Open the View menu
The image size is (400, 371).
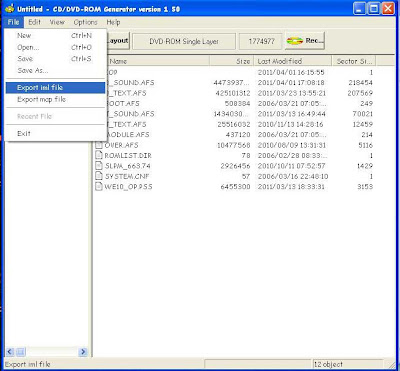(x=57, y=22)
